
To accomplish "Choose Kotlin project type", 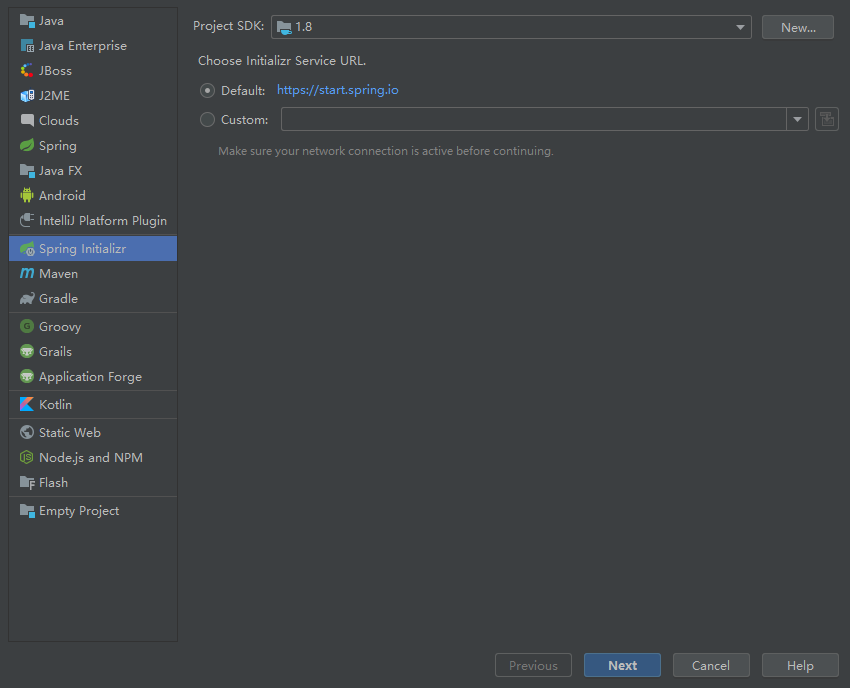I will click(x=93, y=404).
